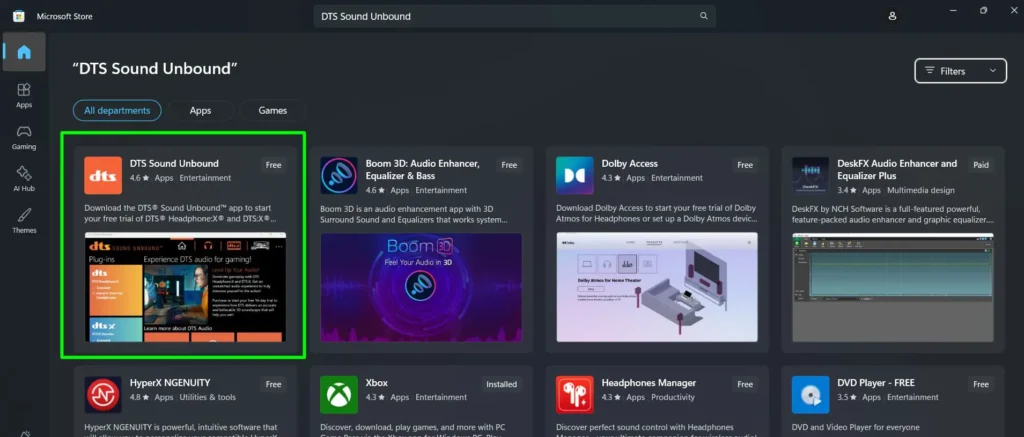Click Productivity category under Headphones Manager

tap(675, 397)
